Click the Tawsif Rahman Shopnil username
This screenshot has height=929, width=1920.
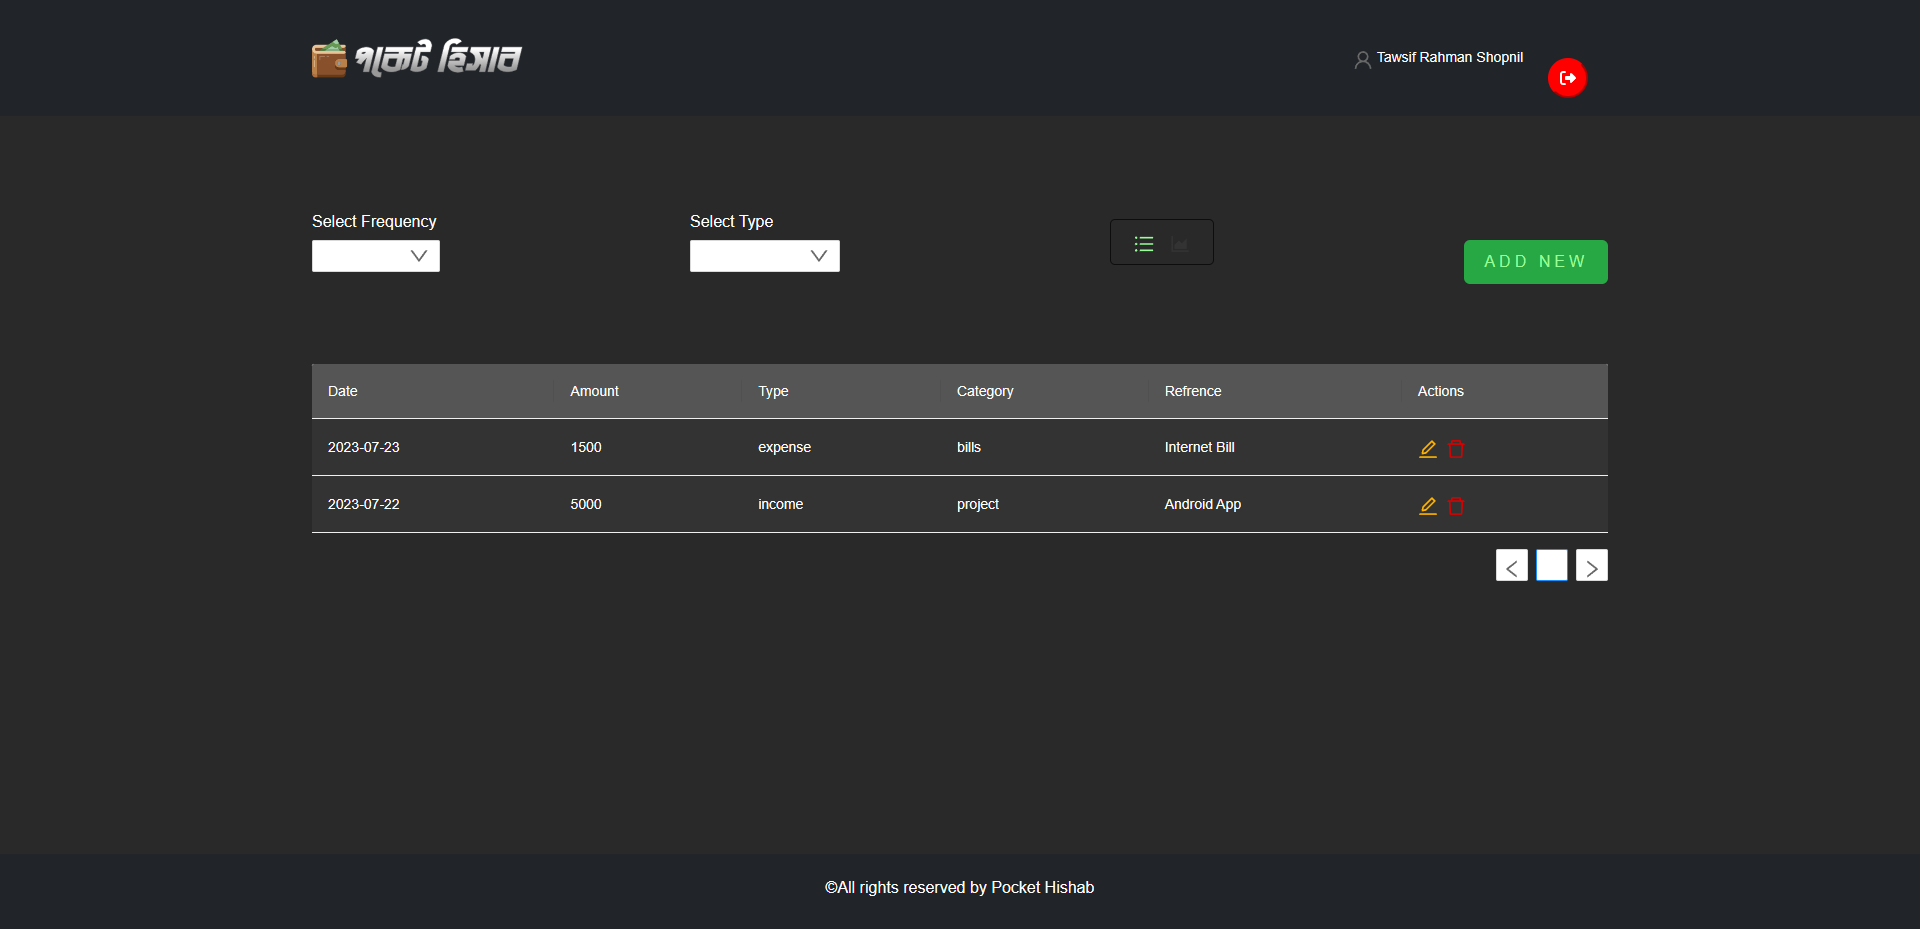tap(1449, 57)
